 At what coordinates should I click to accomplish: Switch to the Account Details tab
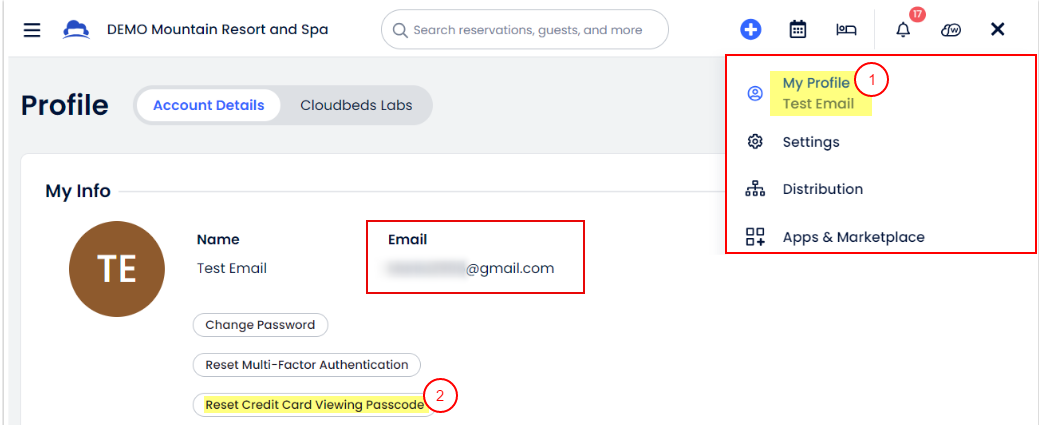click(208, 105)
